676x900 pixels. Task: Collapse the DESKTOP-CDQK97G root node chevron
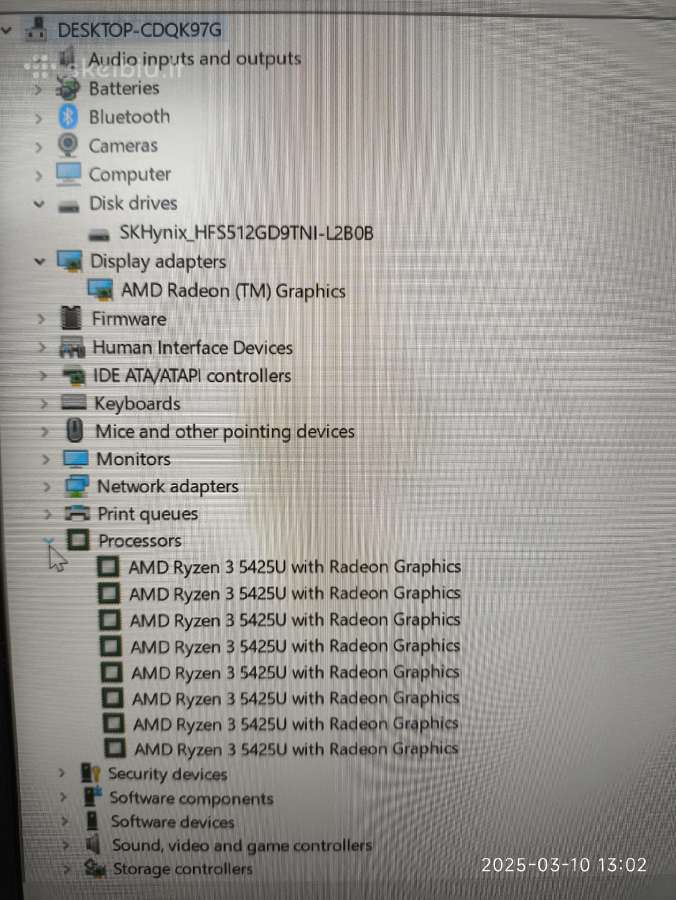click(7, 29)
